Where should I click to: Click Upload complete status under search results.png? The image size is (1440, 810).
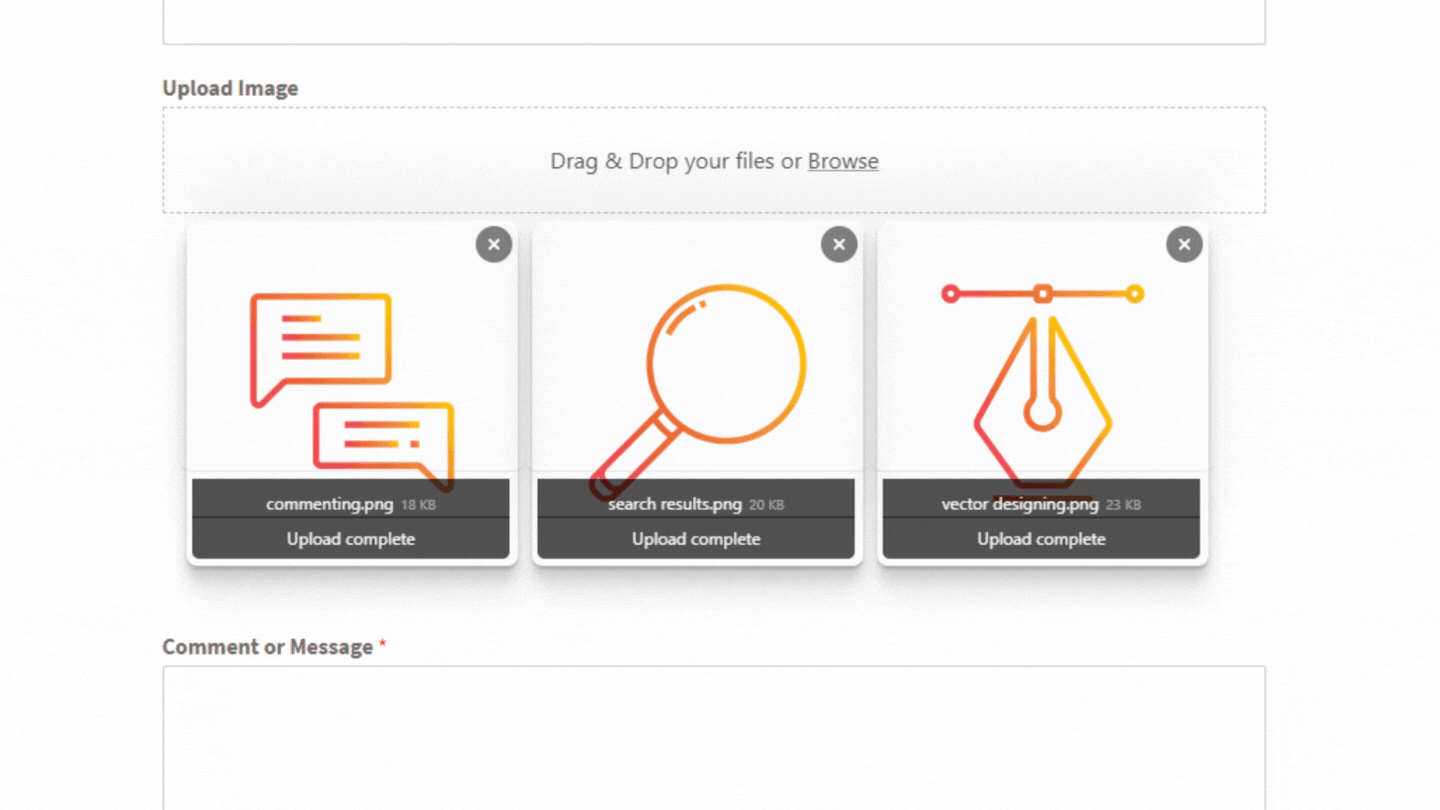pos(696,539)
